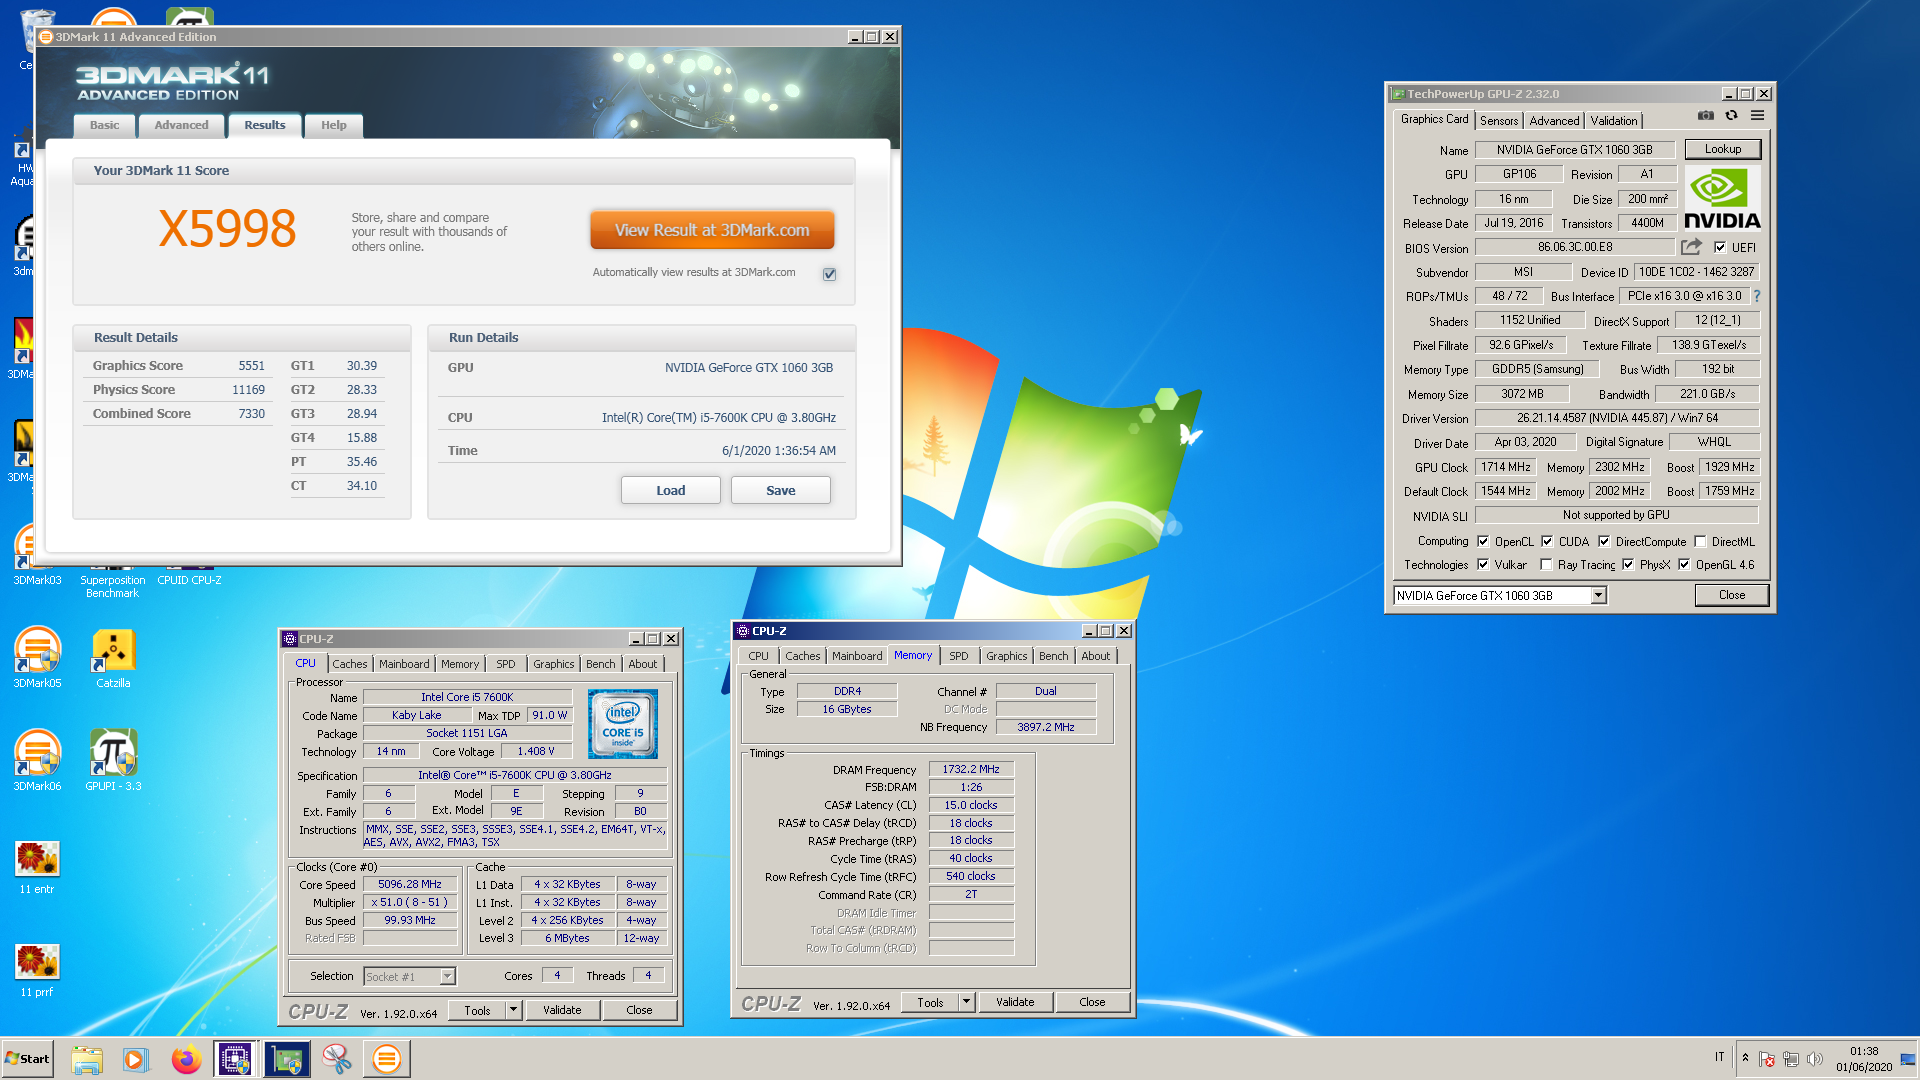Toggle auto view results at 3DMark.com
Image resolution: width=1920 pixels, height=1080 pixels.
829,274
